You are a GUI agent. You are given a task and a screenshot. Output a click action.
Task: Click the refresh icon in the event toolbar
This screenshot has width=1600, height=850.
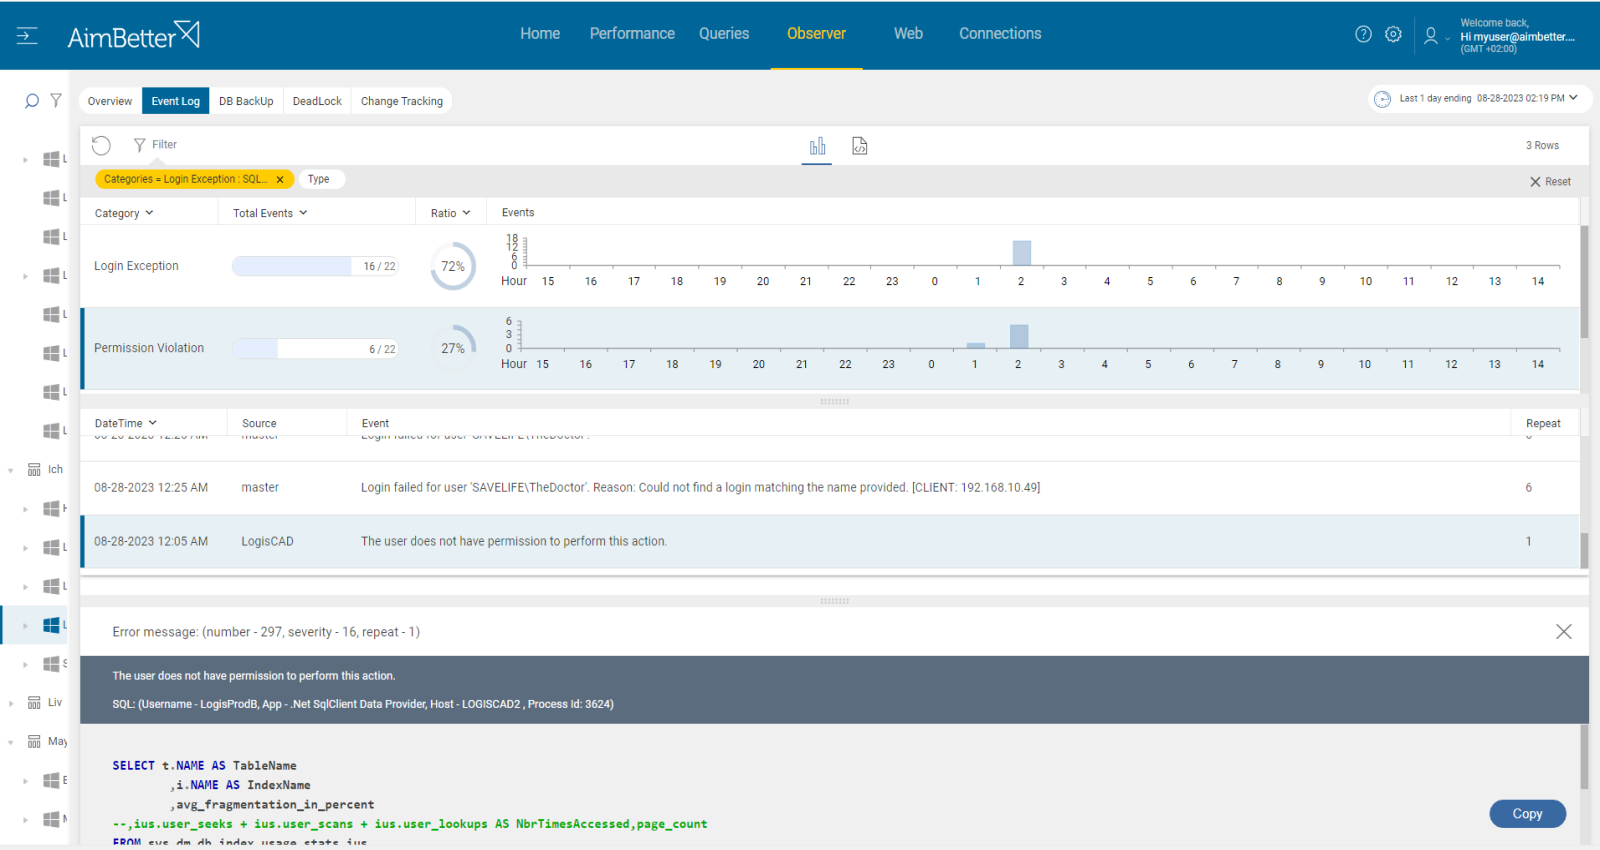click(101, 145)
